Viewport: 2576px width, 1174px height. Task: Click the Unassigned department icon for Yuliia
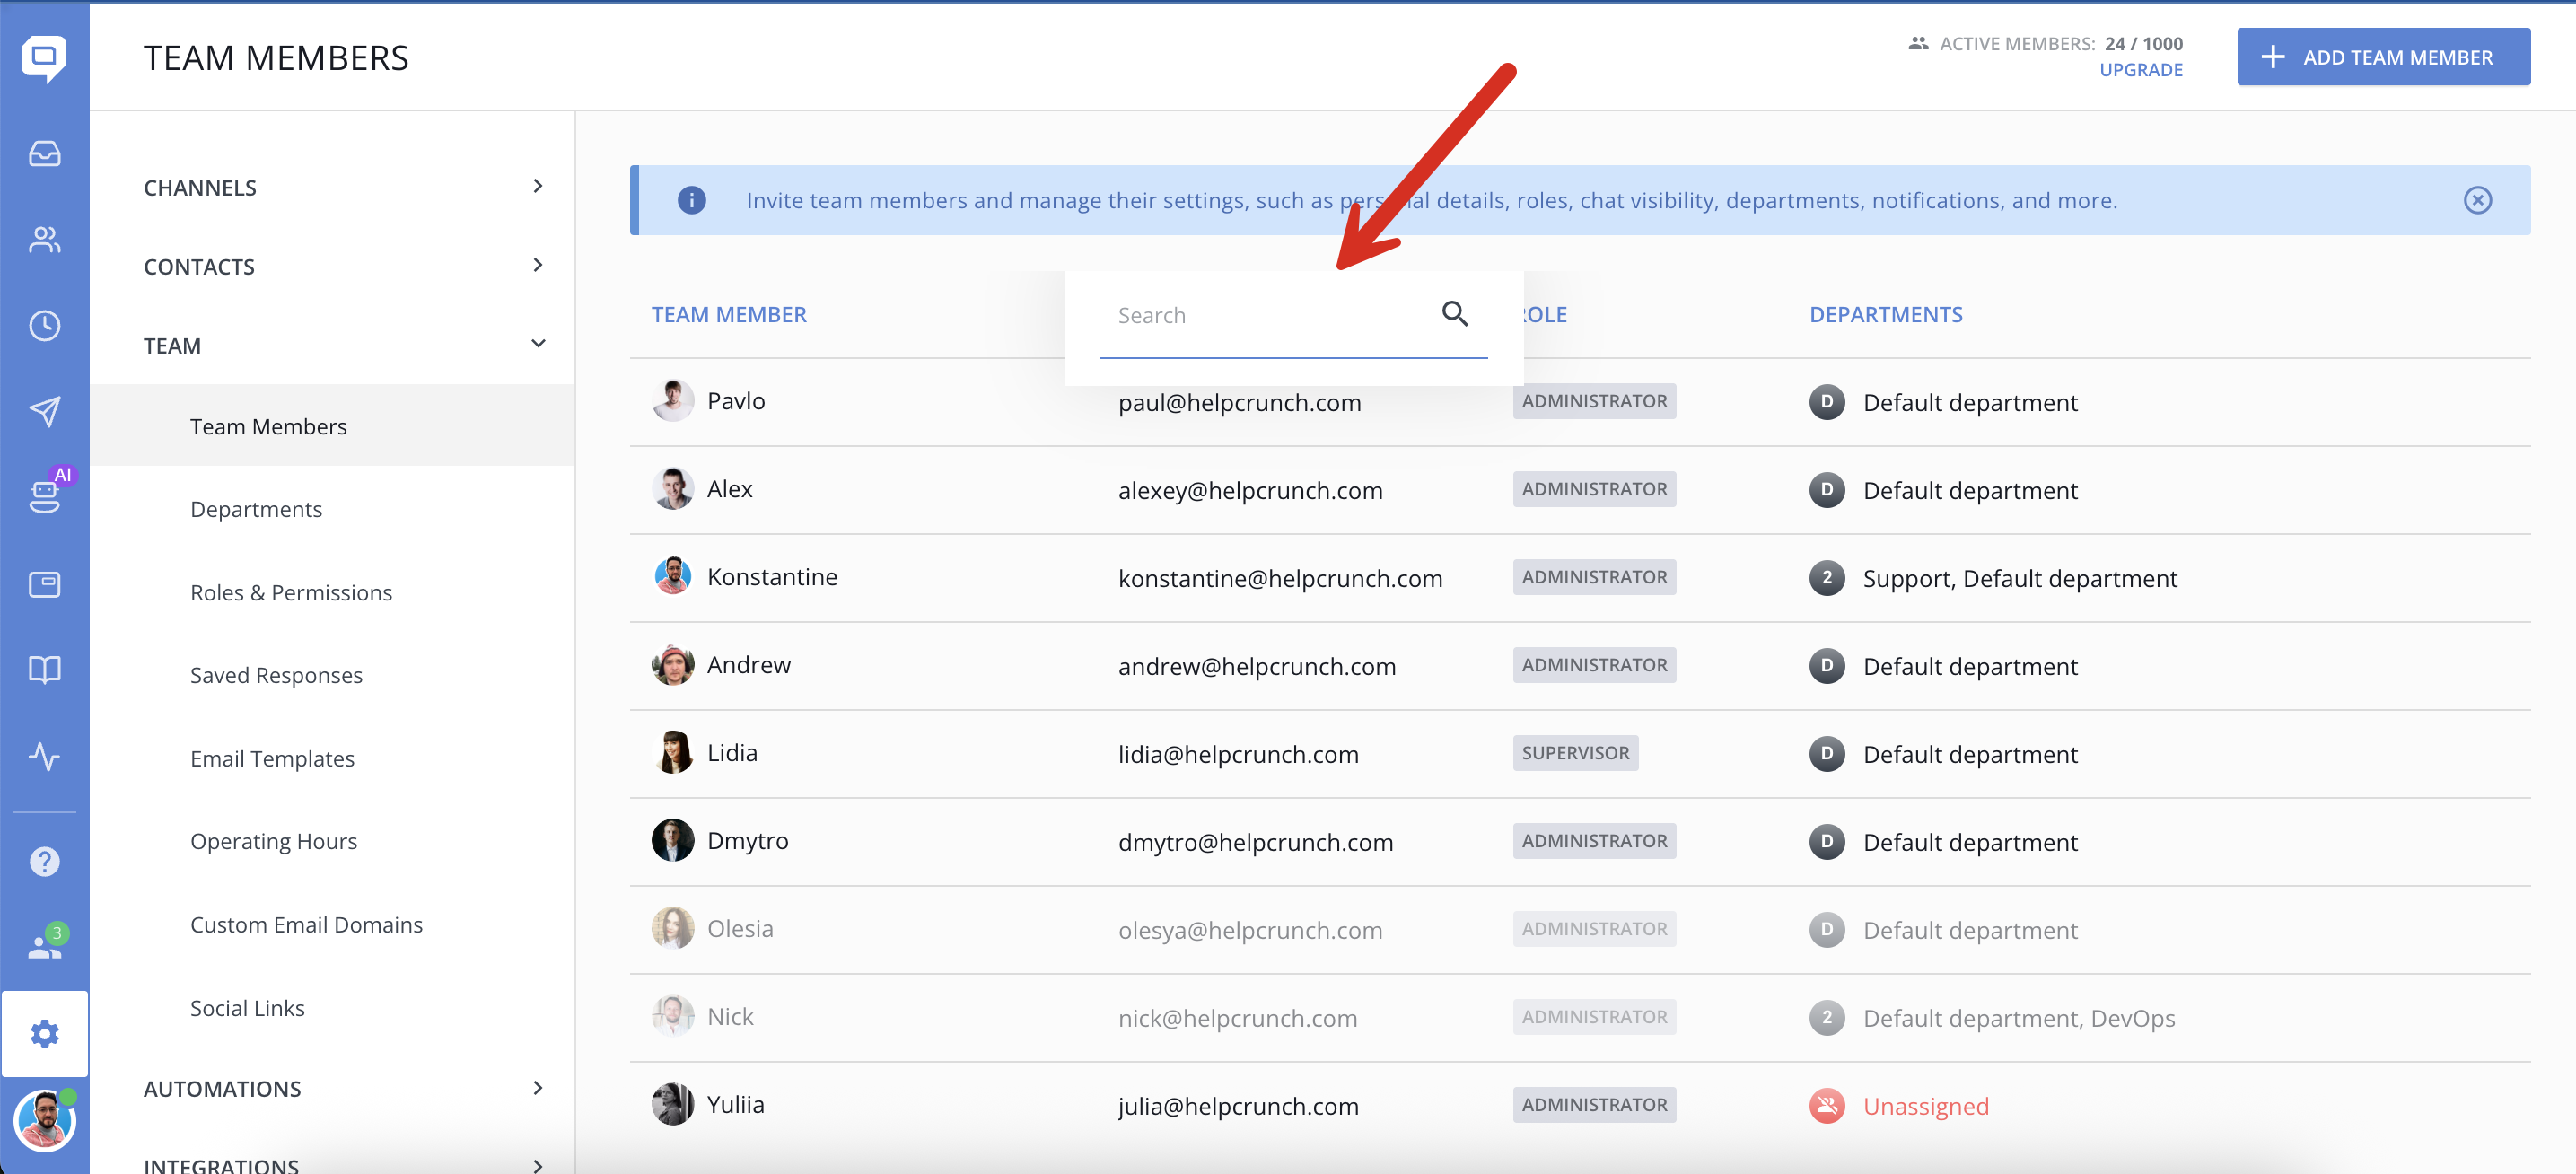[x=1826, y=1105]
